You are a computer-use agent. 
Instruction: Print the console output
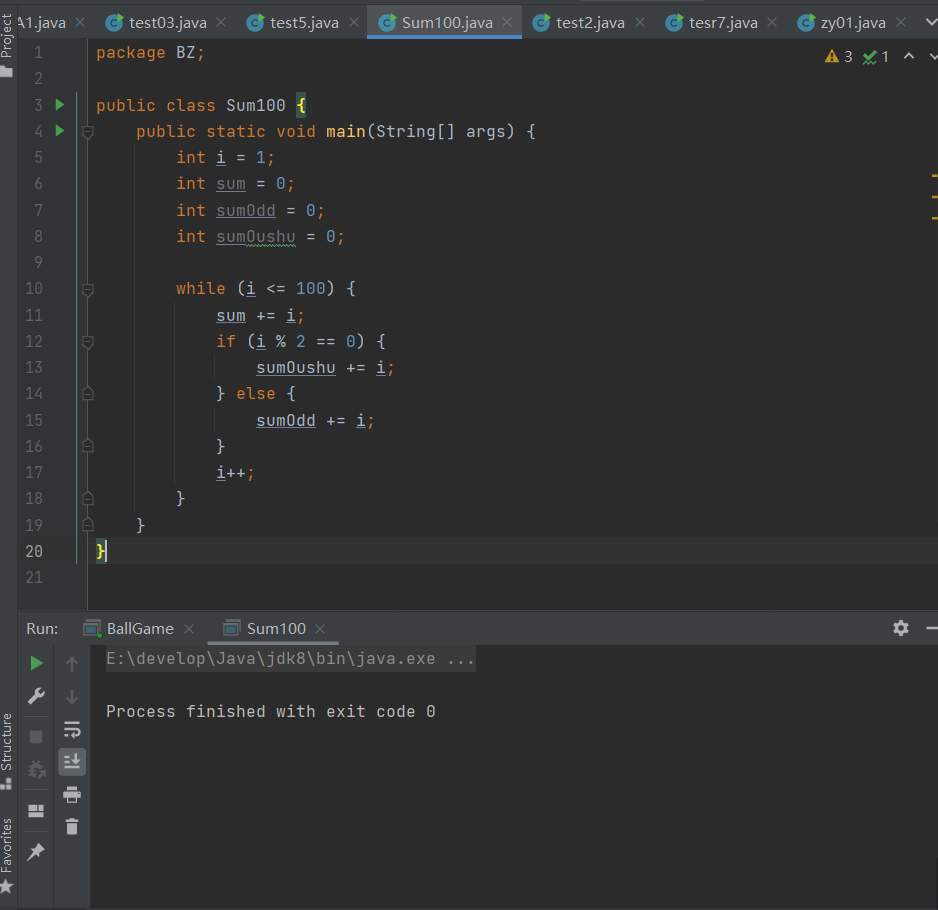click(x=72, y=795)
